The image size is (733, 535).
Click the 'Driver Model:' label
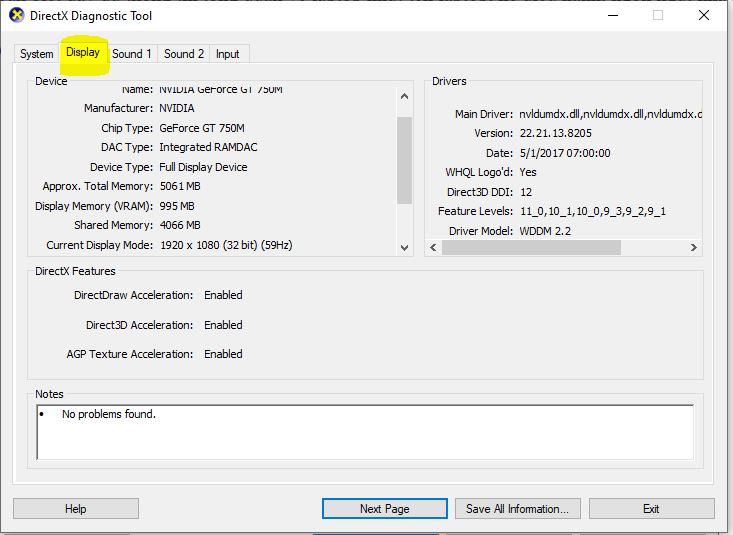481,231
